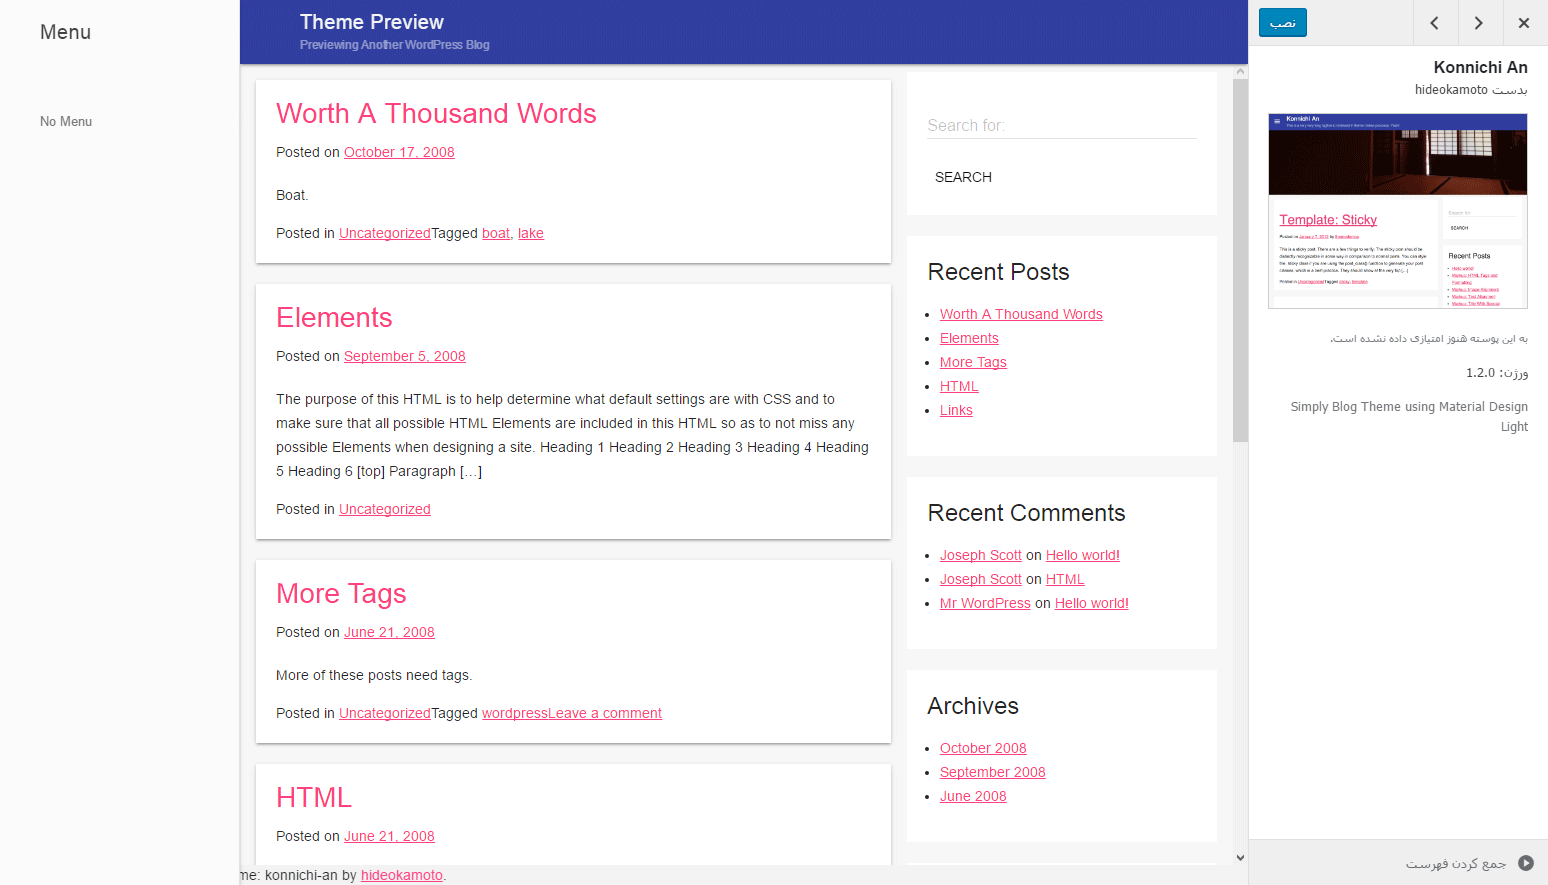
Task: Click the Previewing Another WordPress Blog tagline
Action: [x=395, y=45]
